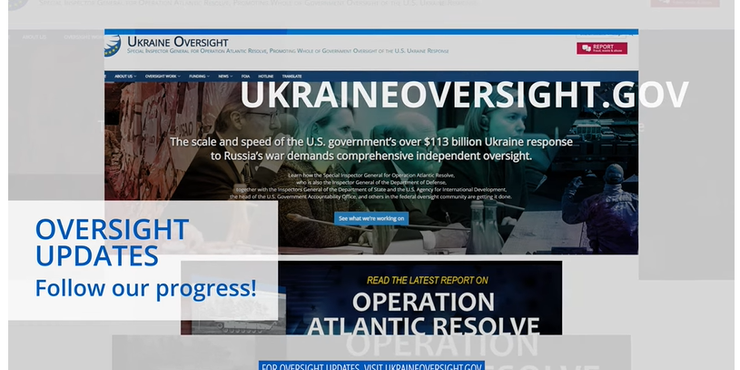
Task: Expand the Oversight Work dropdown menu
Action: [x=162, y=76]
